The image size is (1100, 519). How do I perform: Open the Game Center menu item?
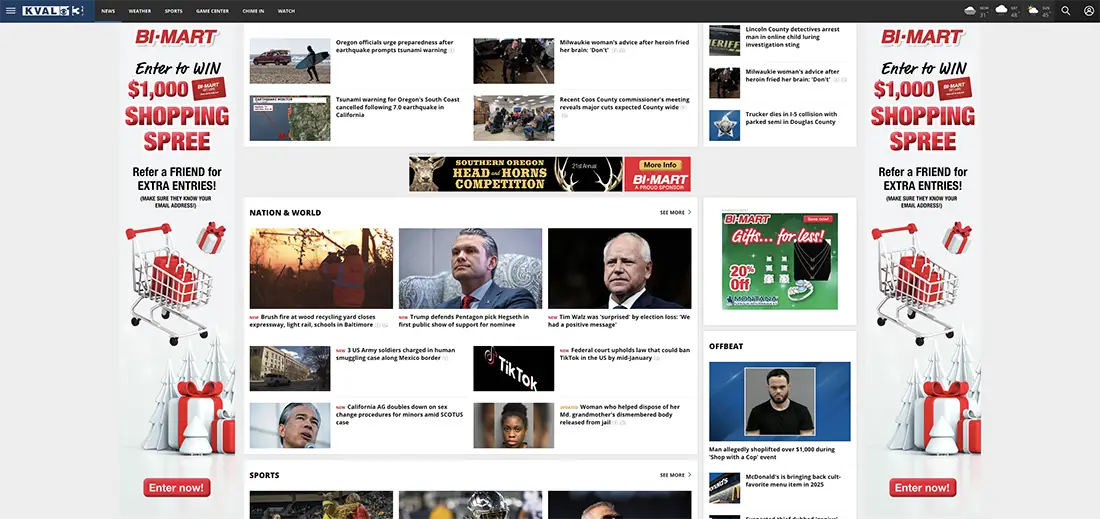213,11
